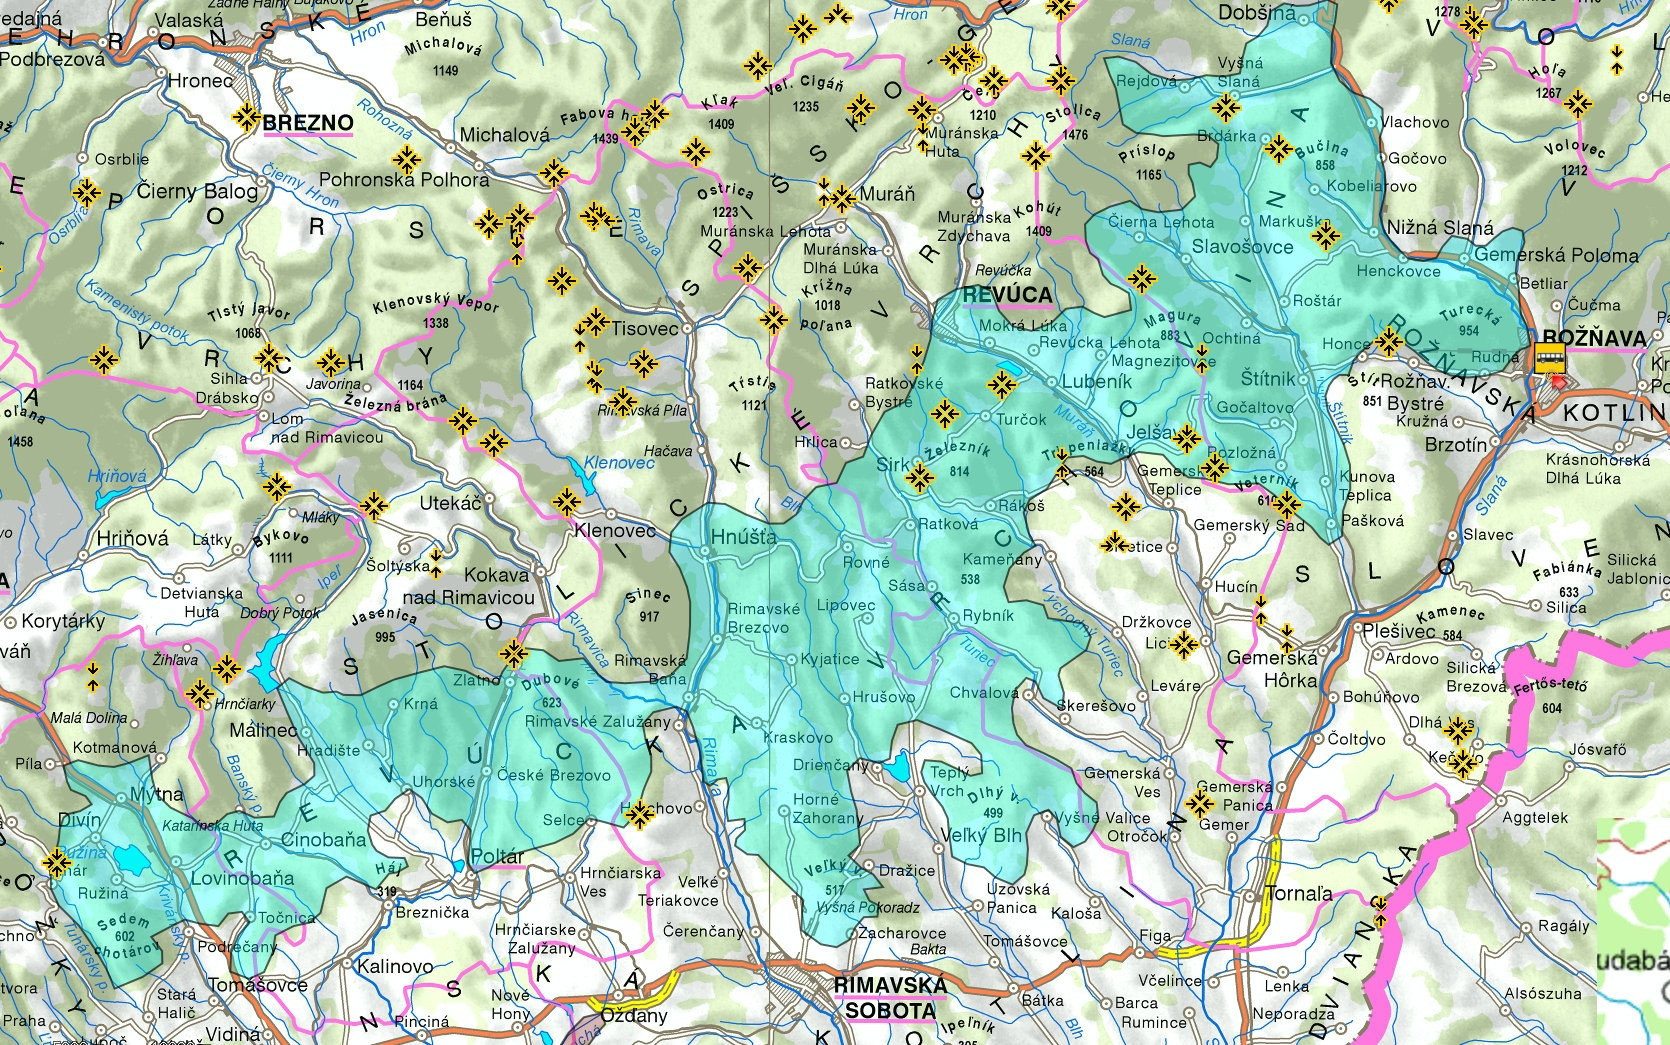
Task: Click the bus stop icon at Rožňava
Action: point(1551,357)
